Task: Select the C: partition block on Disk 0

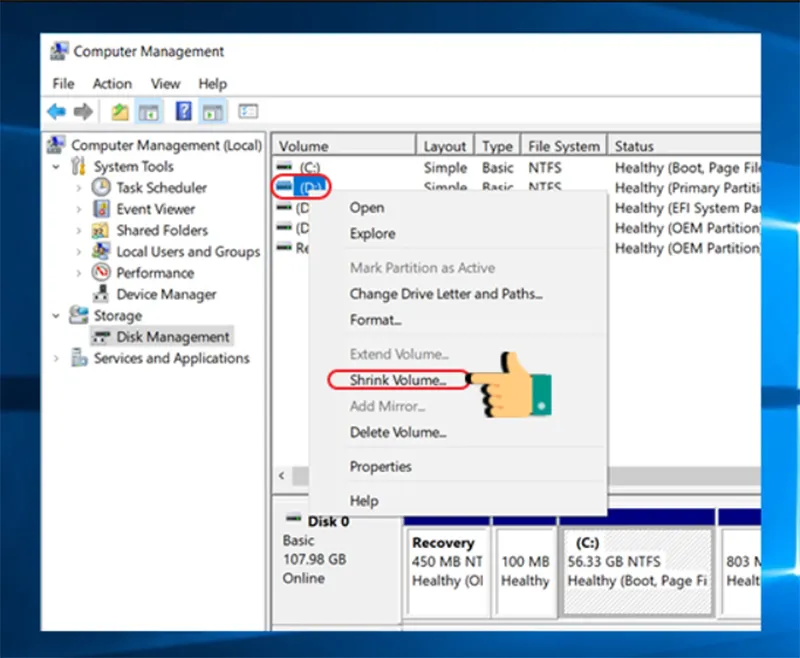Action: click(x=636, y=571)
